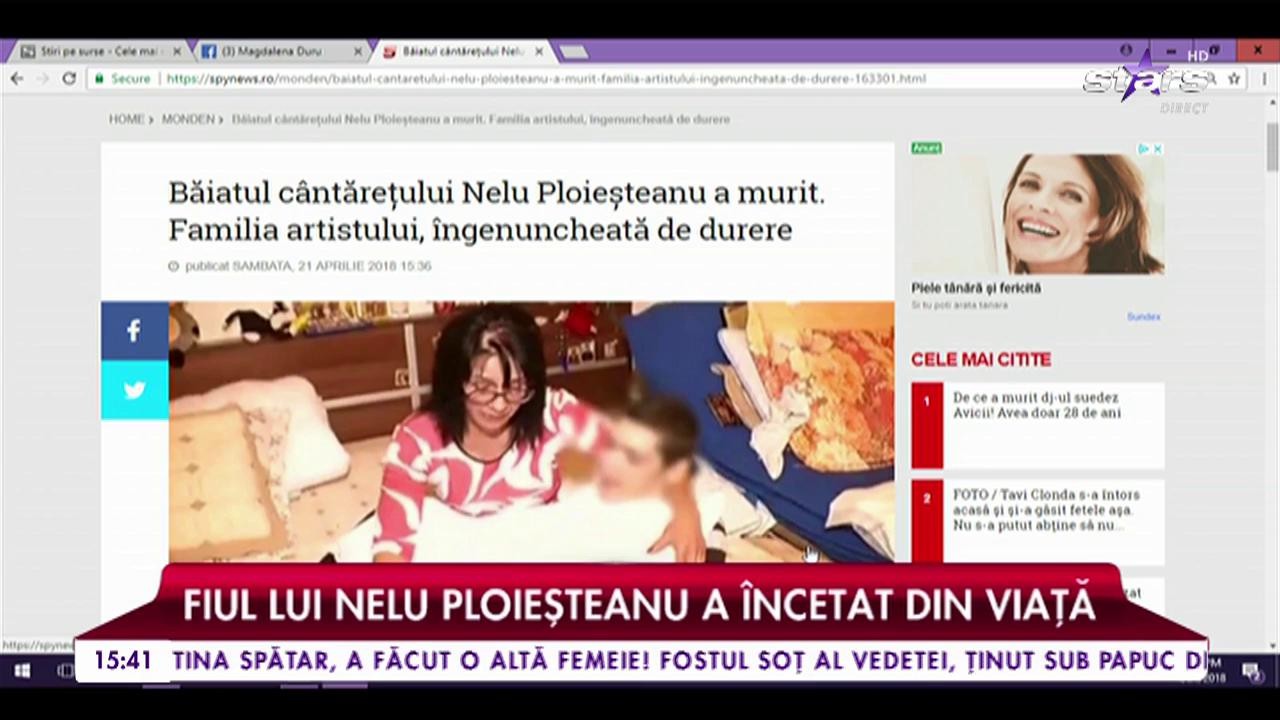This screenshot has width=1280, height=720.
Task: Reload the spynews.ro page
Action: [68, 78]
